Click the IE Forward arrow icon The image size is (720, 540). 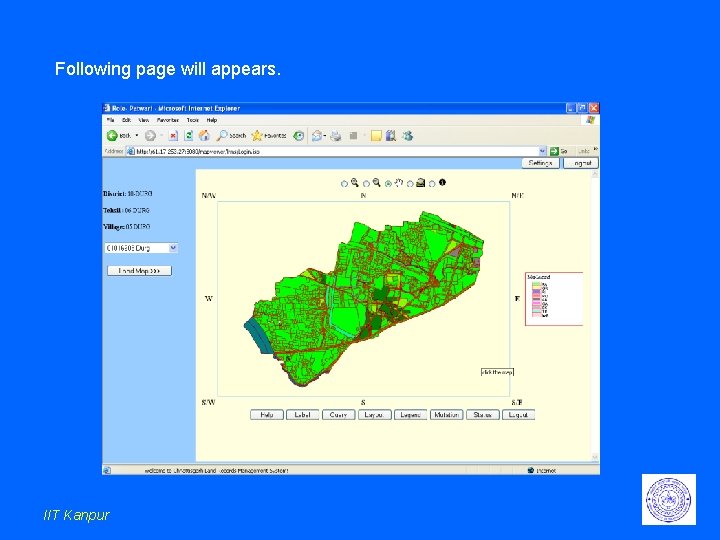coord(150,135)
